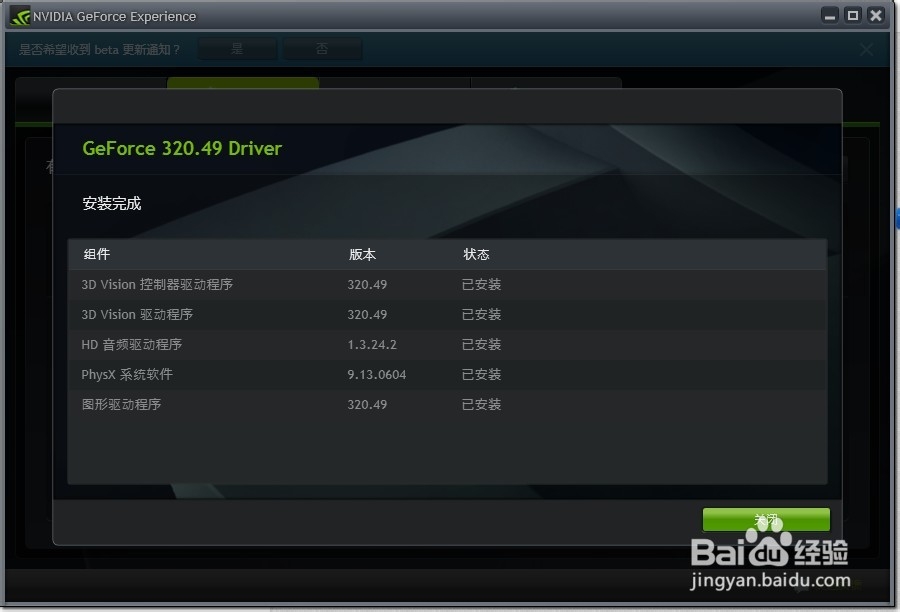This screenshot has width=900, height=612.
Task: Maximize the GeForce Experience window
Action: (x=853, y=16)
